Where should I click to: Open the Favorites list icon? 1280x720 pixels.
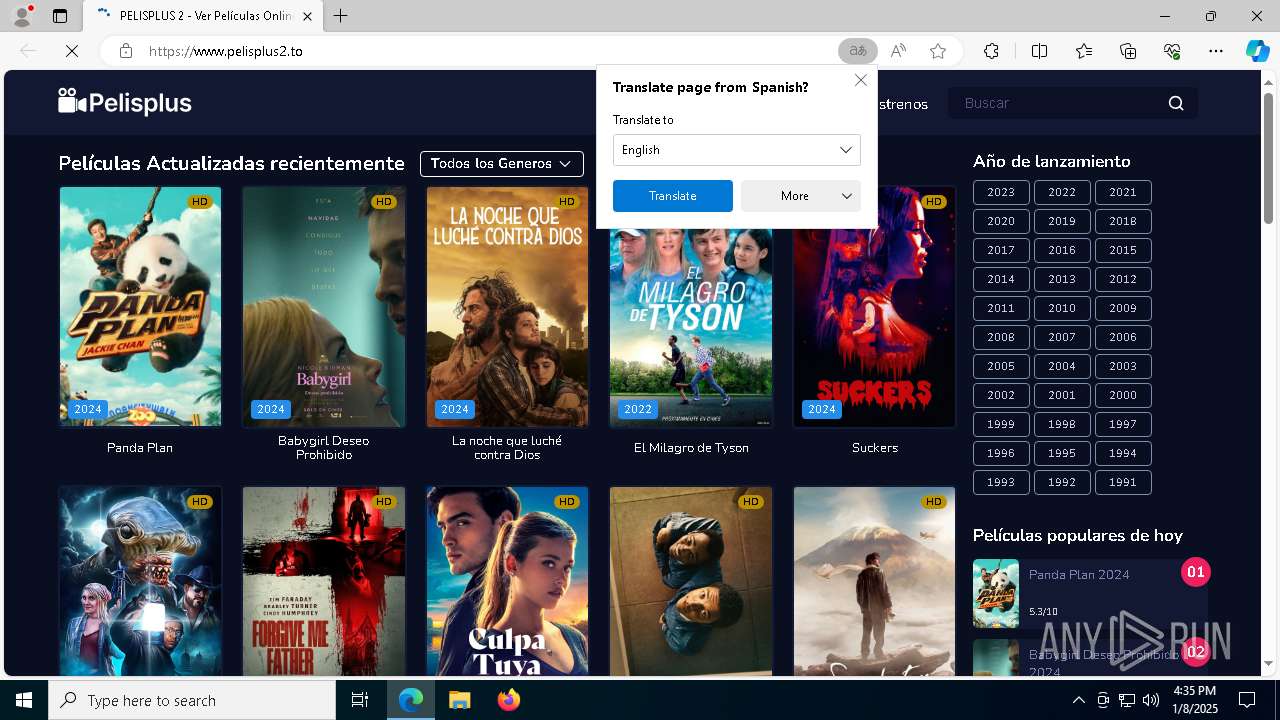[x=1084, y=51]
